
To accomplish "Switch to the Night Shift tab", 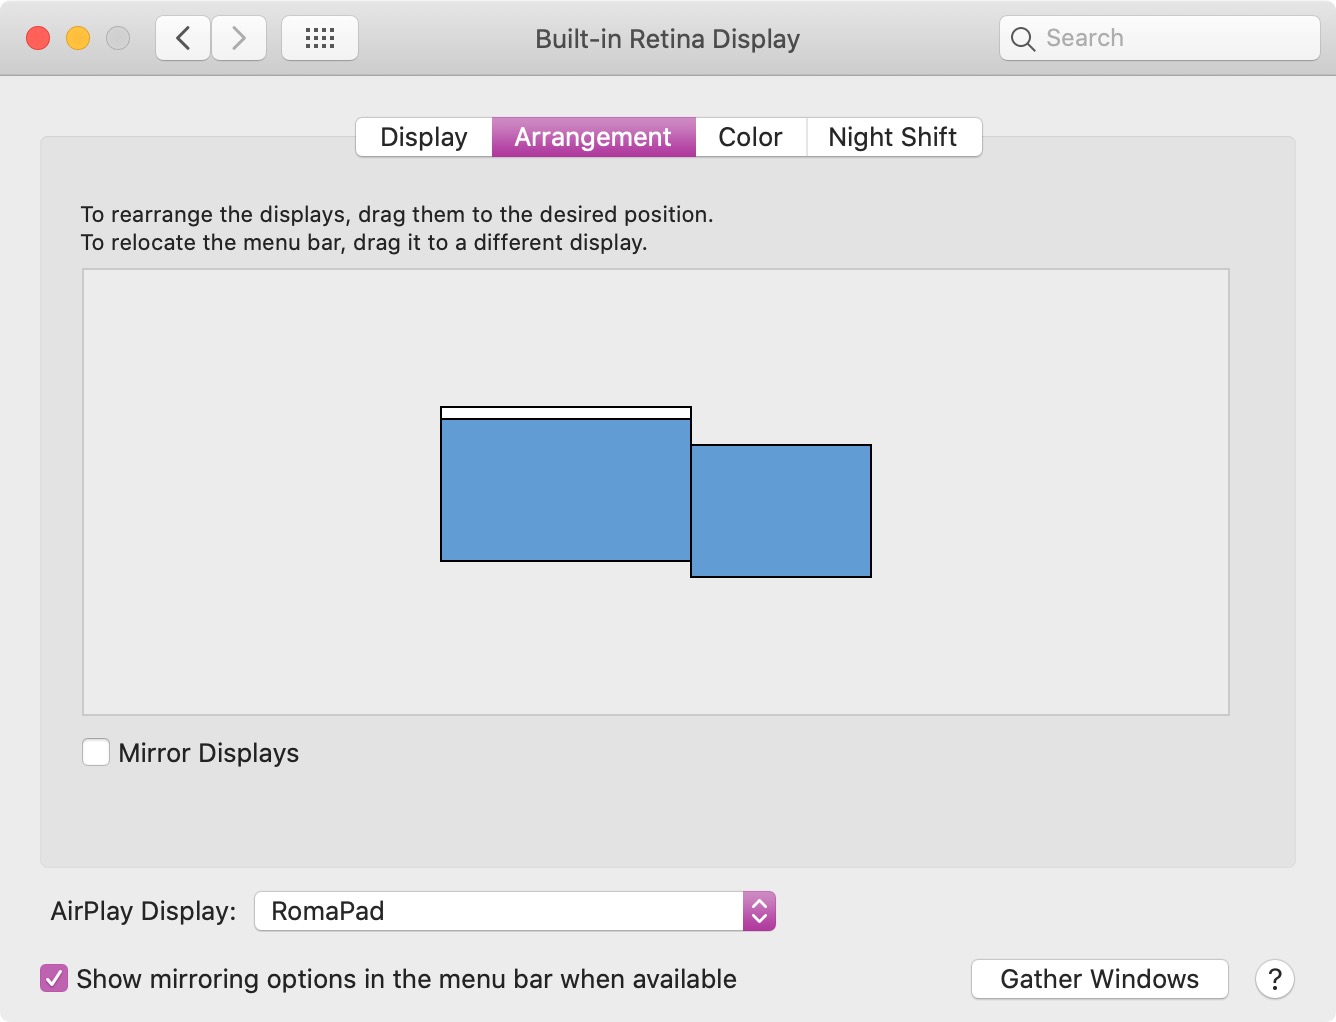I will 892,137.
